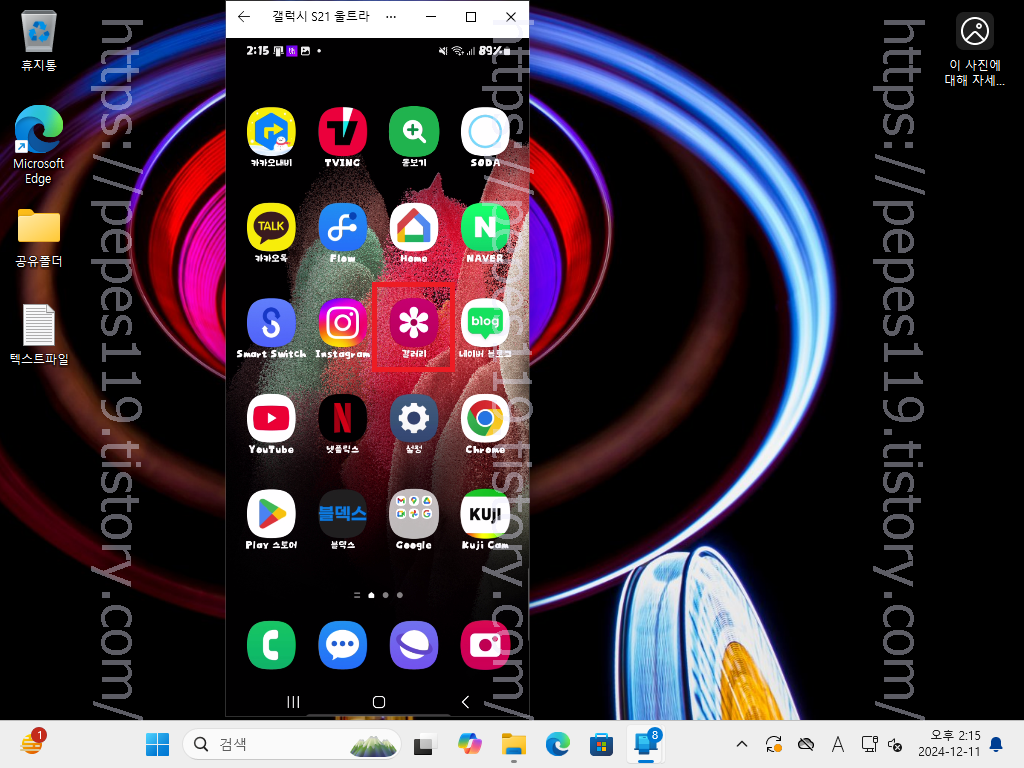Open Copilot from the taskbar

(470, 744)
